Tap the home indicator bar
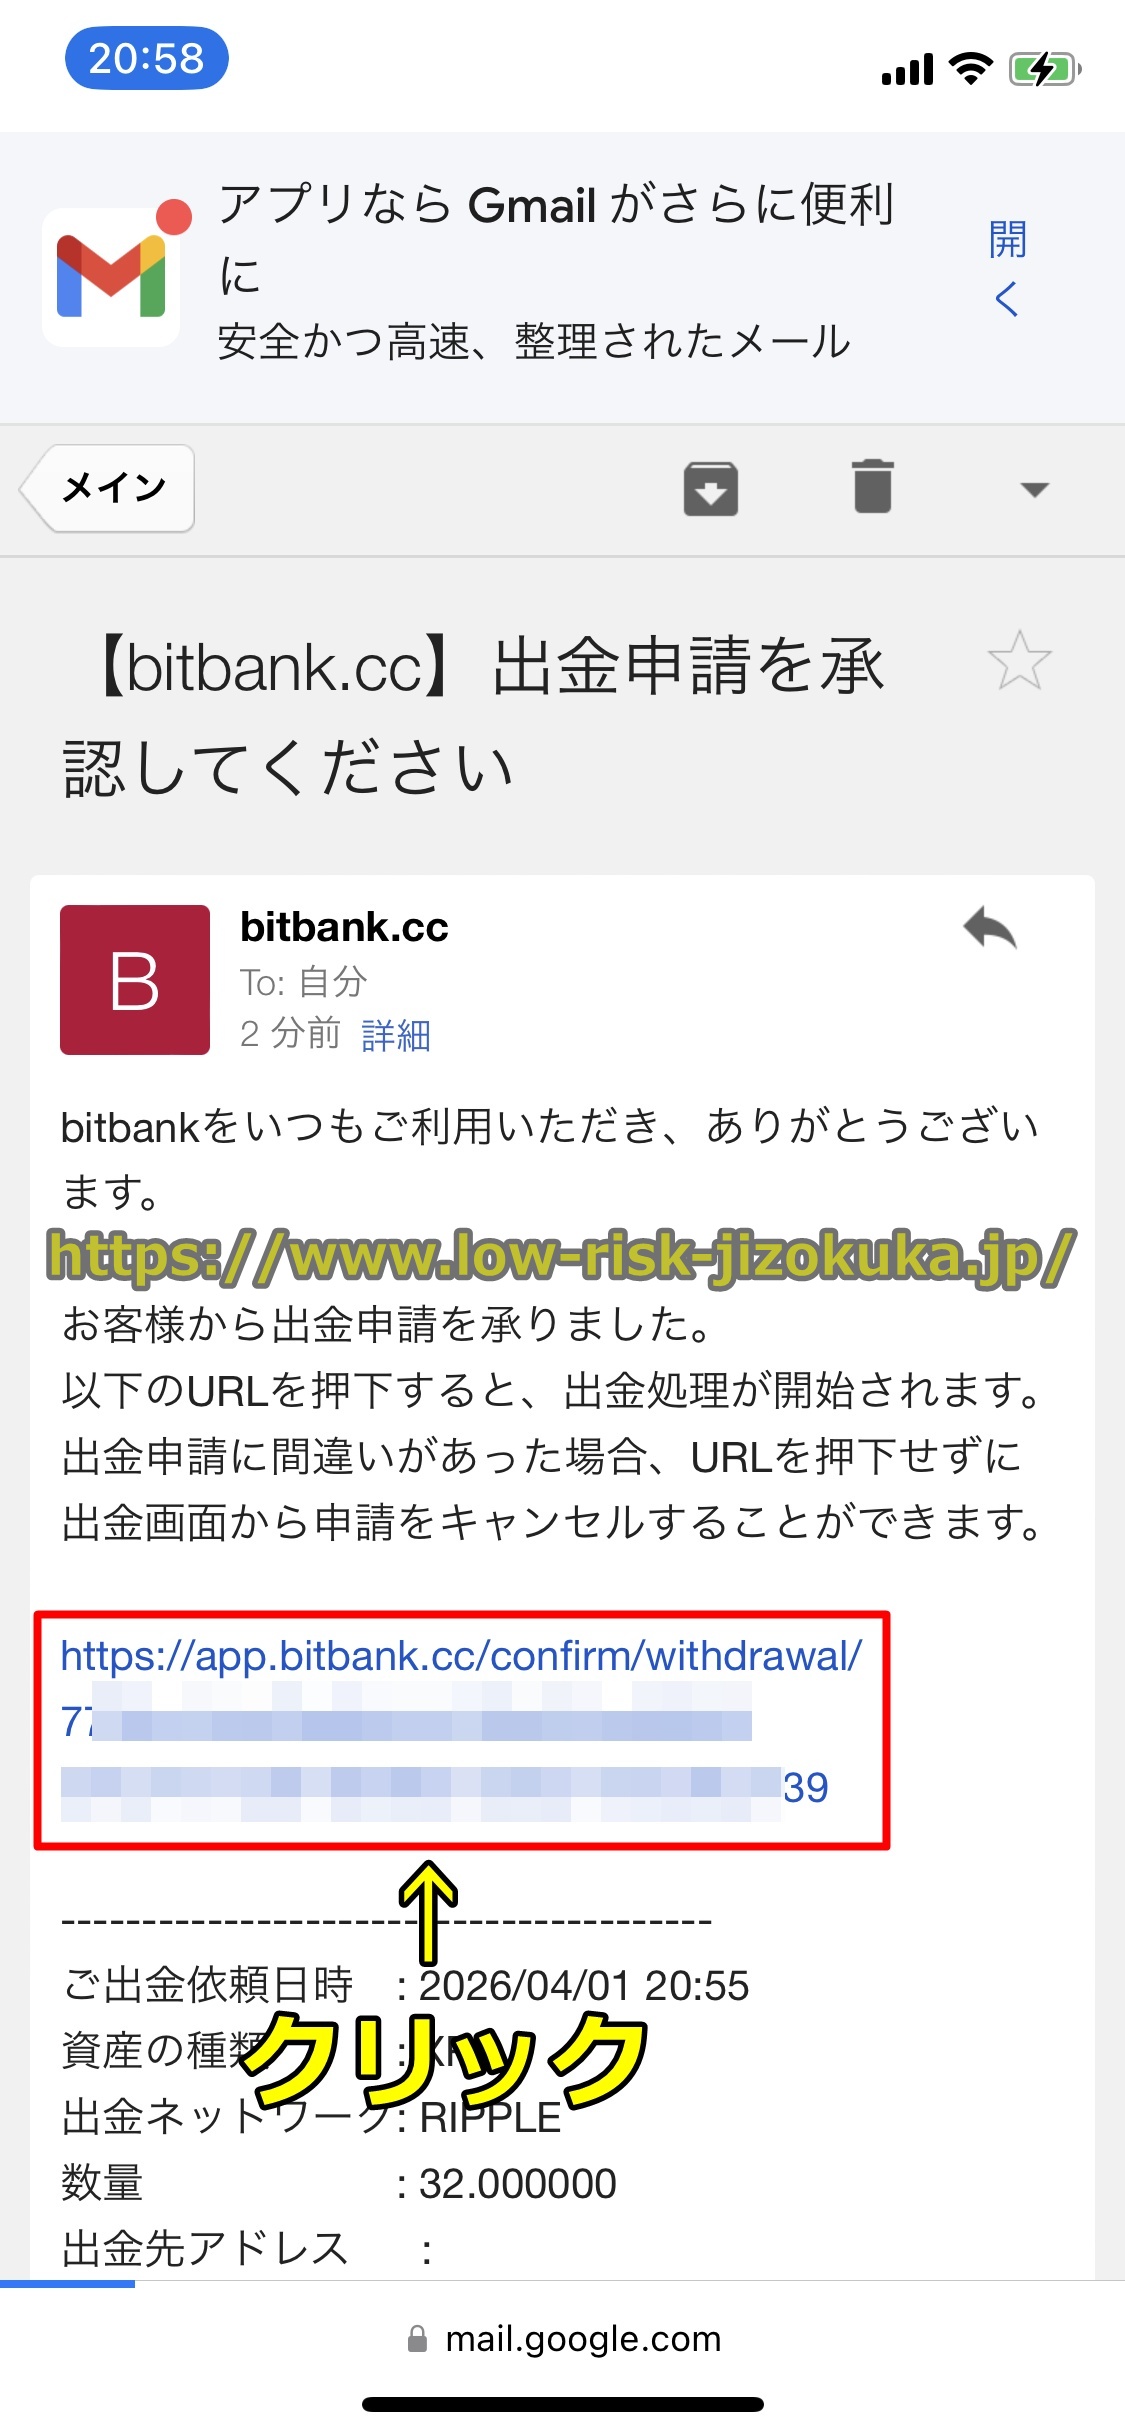 (563, 2404)
